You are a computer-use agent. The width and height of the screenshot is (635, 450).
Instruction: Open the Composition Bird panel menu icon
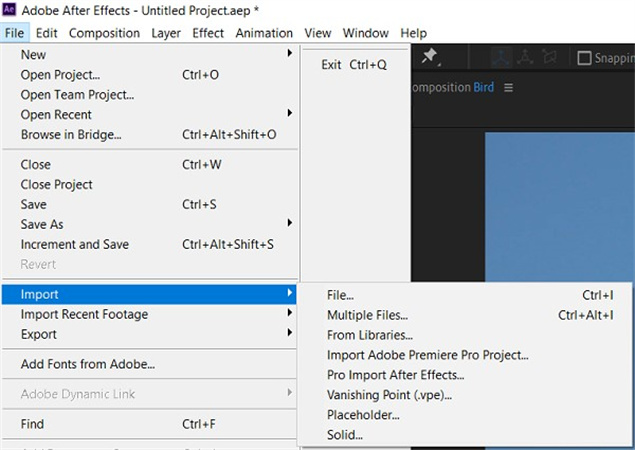[x=508, y=88]
